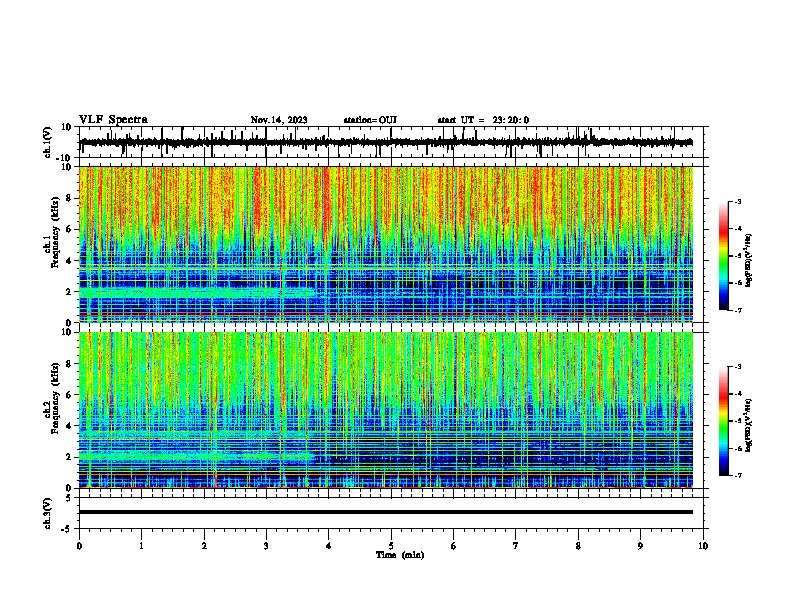Screen dimensions: 792x612
Task: Click the 2 kHz green emission band in ch.1
Action: tap(197, 292)
